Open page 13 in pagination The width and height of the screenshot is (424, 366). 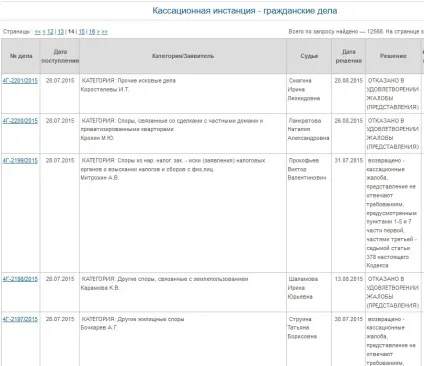tap(60, 32)
